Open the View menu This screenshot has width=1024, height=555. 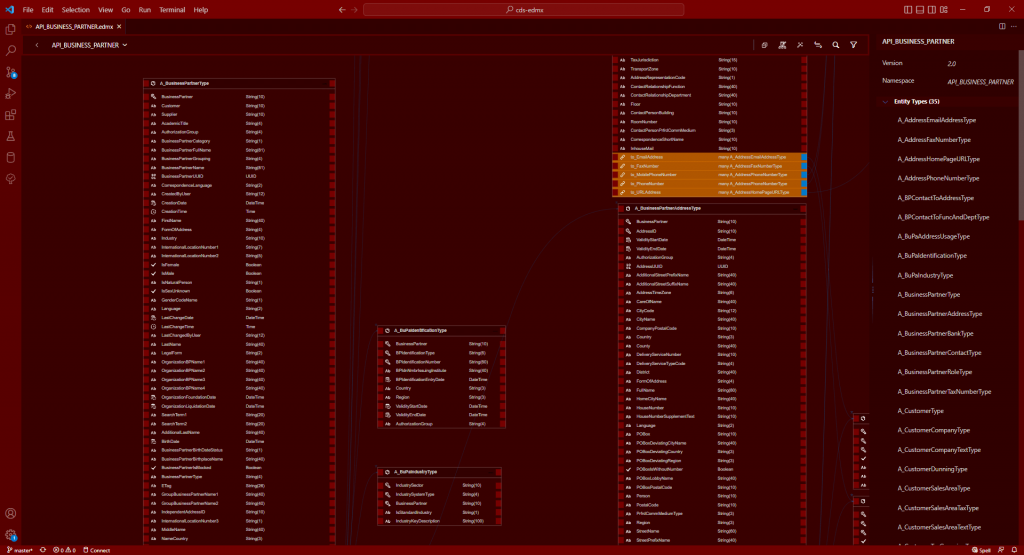pos(105,10)
